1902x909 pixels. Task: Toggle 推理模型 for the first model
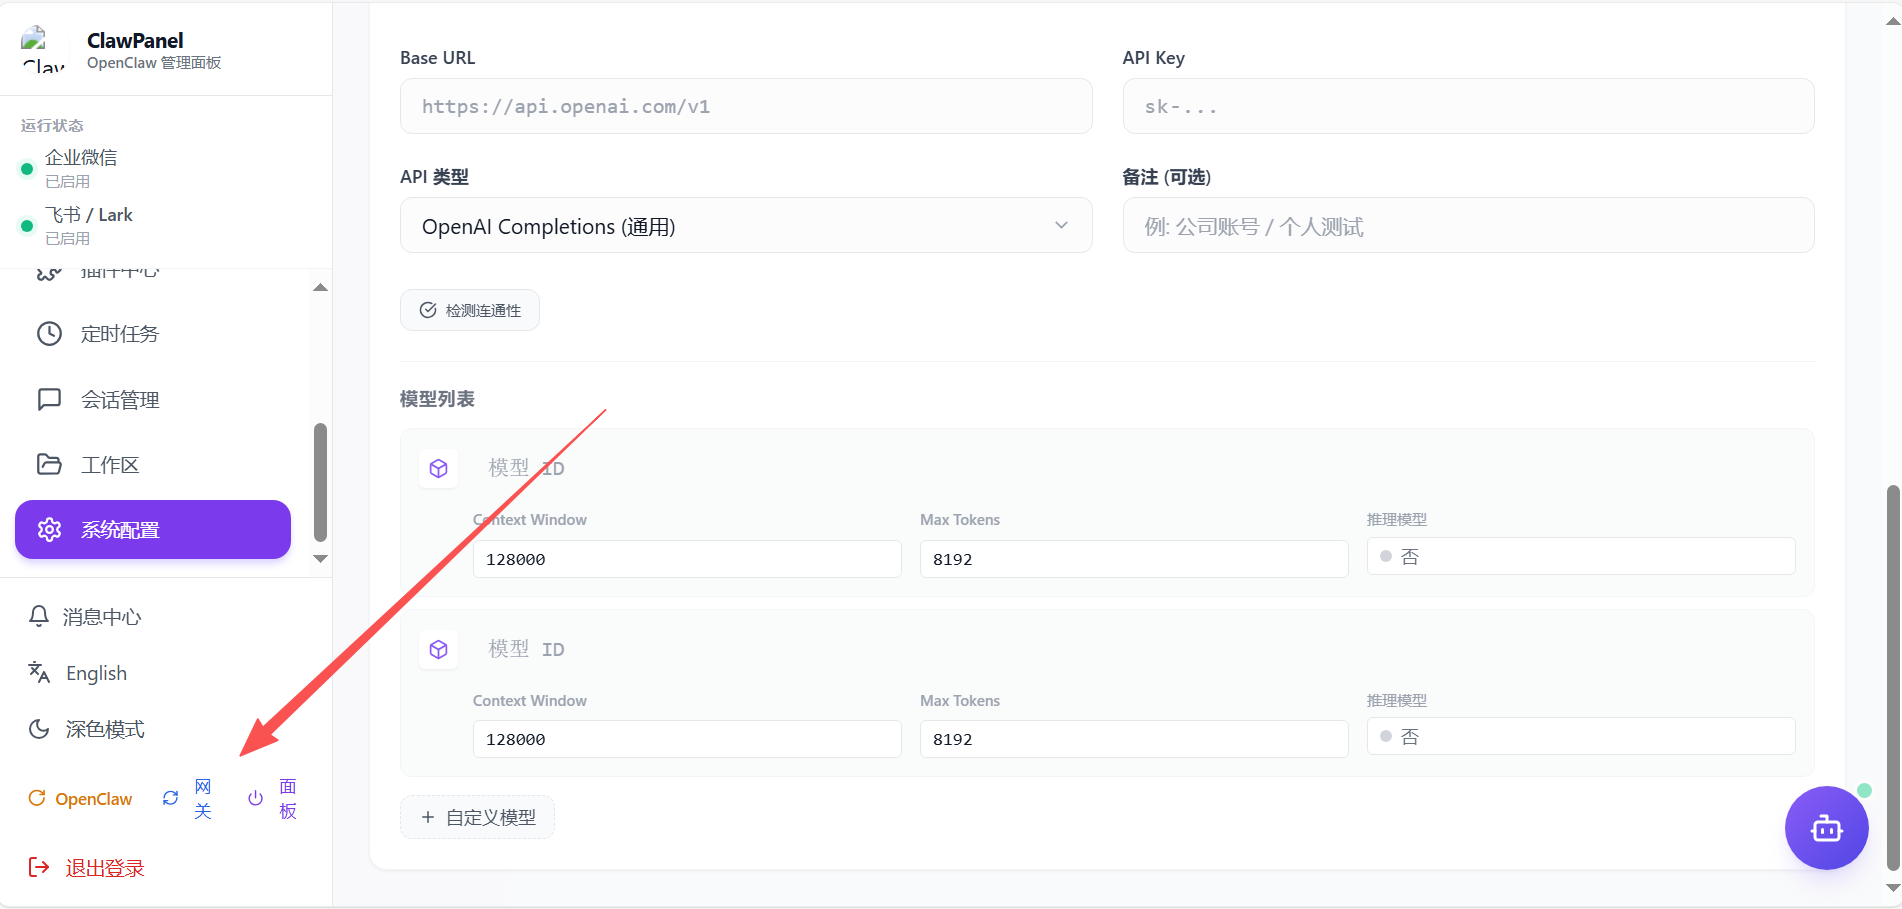[x=1581, y=556]
